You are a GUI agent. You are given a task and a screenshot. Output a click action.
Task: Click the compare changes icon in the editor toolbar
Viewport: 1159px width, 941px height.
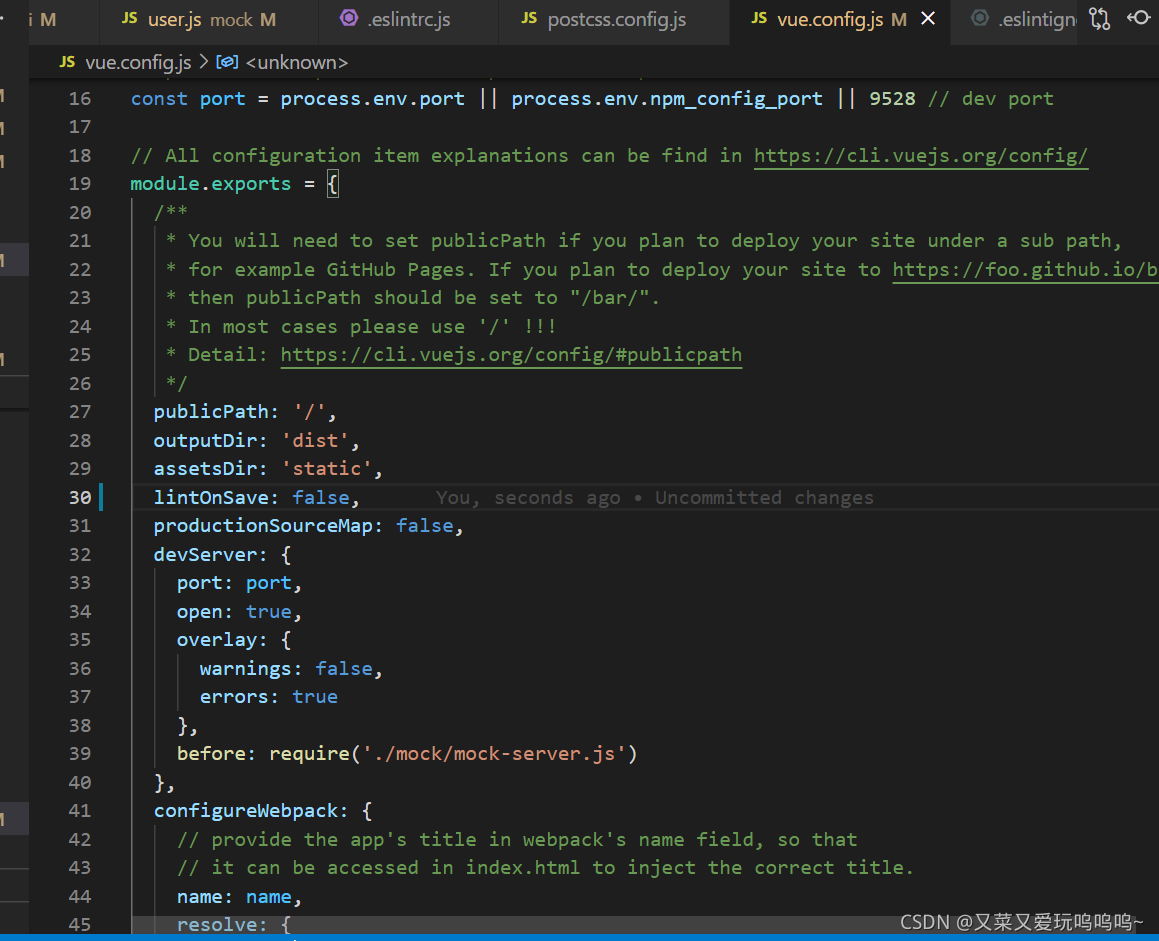(1099, 18)
